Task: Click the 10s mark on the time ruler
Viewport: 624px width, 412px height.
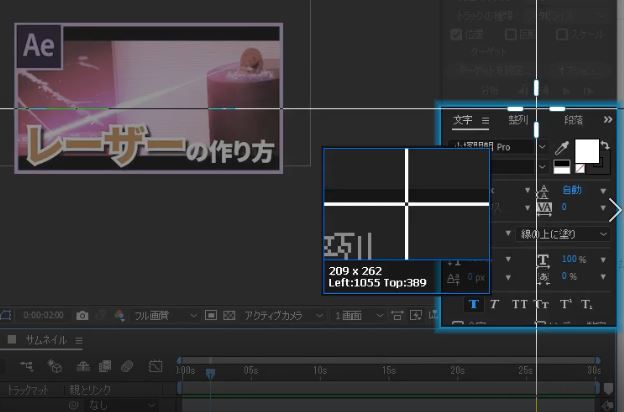Action: [x=320, y=371]
